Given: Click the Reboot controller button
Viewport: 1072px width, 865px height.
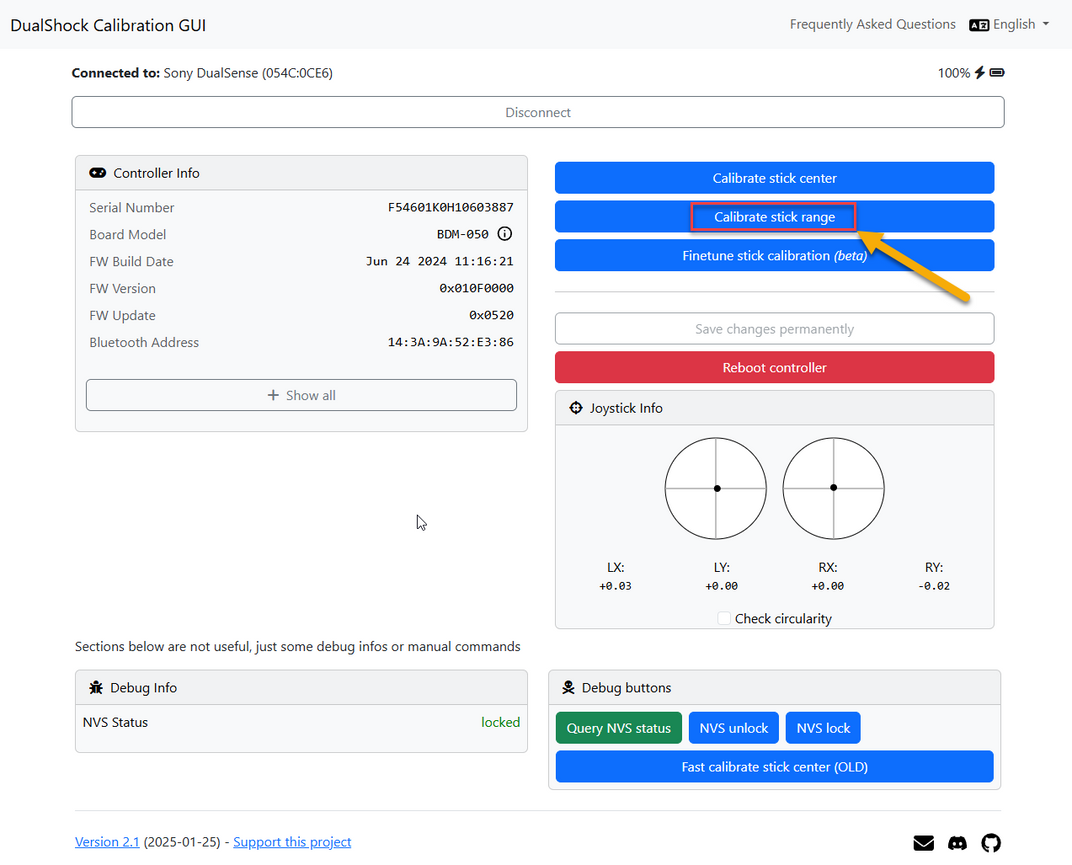Looking at the screenshot, I should 775,367.
